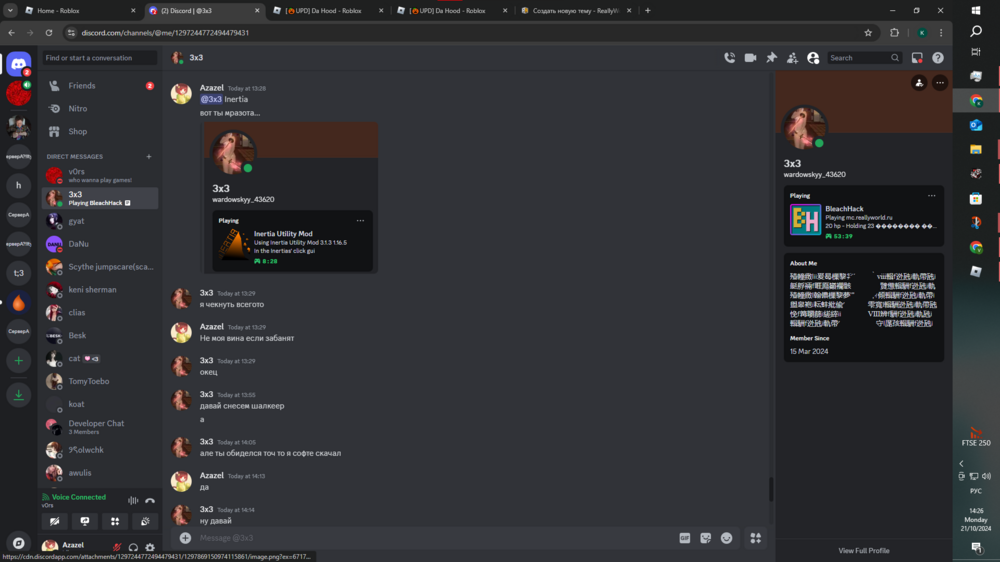This screenshot has width=1000, height=562.
Task: Click Azazel username in first message
Action: (212, 88)
